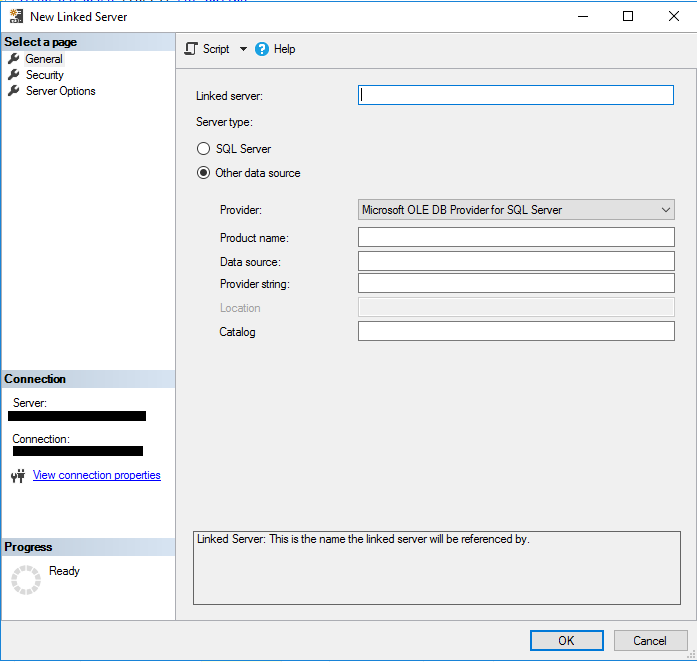Click the Script icon in toolbar

click(191, 49)
